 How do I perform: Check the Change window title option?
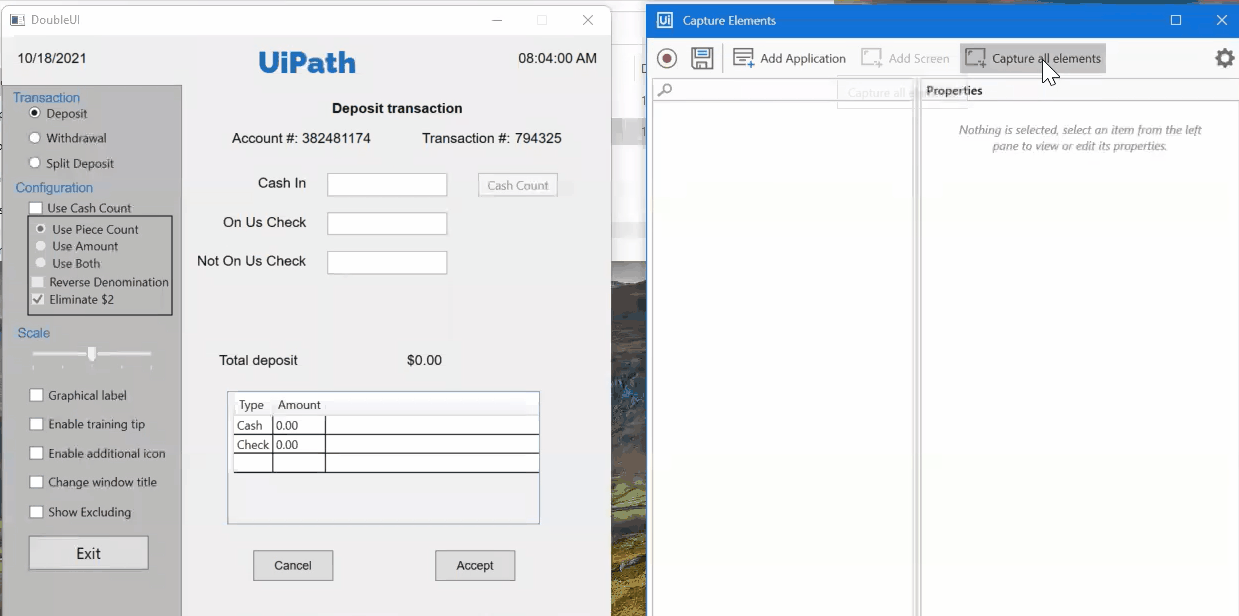37,482
